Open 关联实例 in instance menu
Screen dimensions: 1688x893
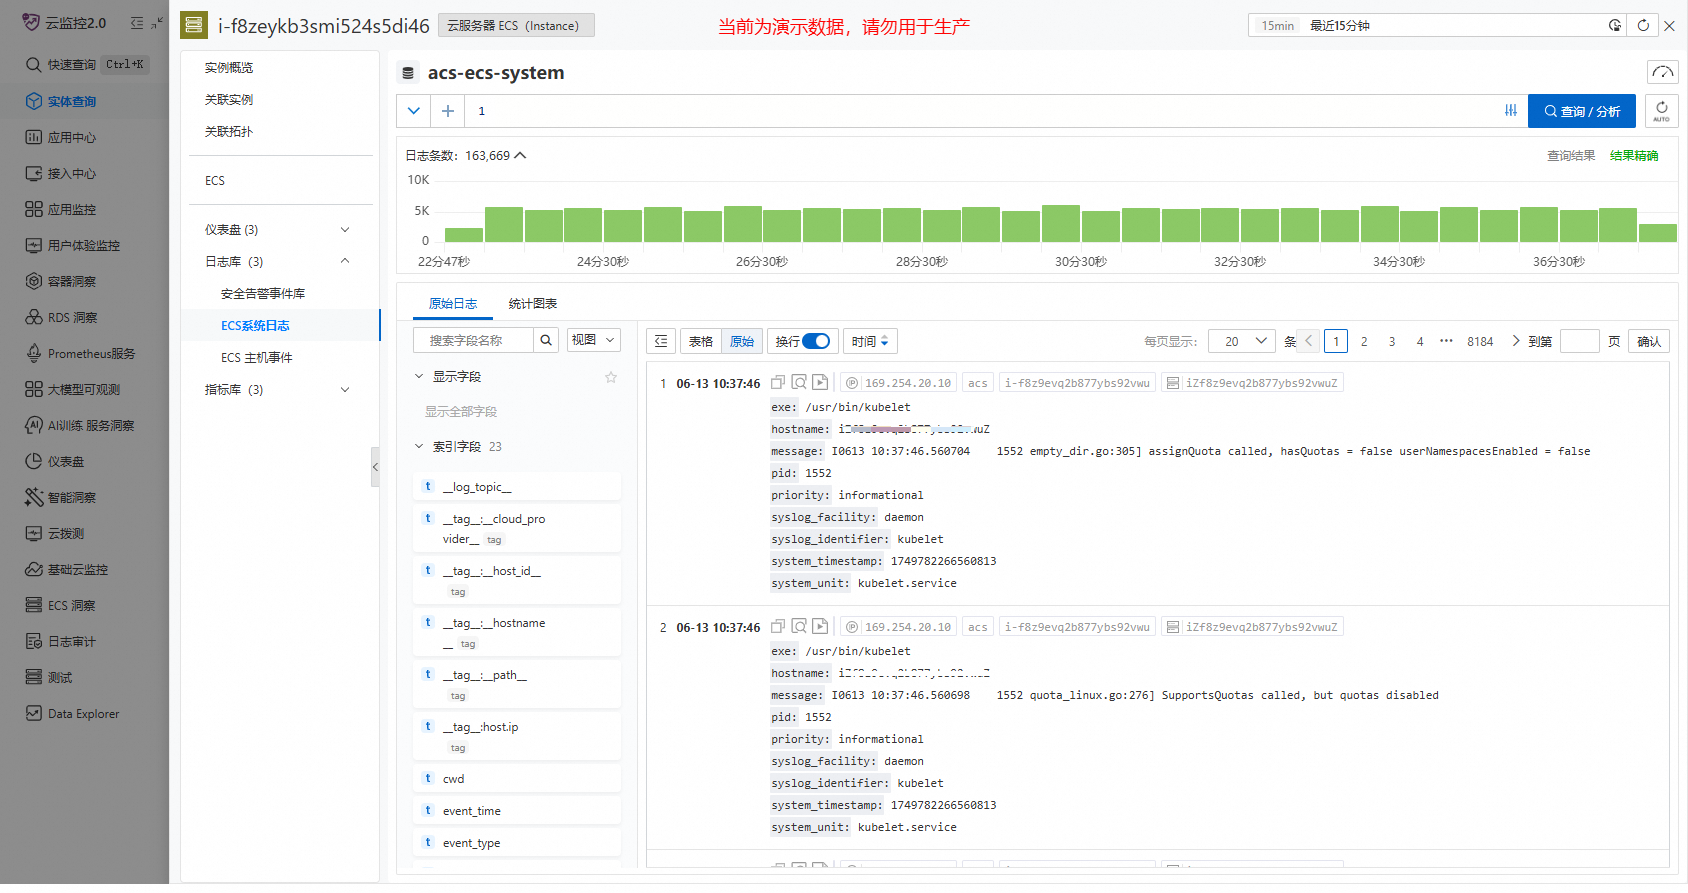pos(229,100)
